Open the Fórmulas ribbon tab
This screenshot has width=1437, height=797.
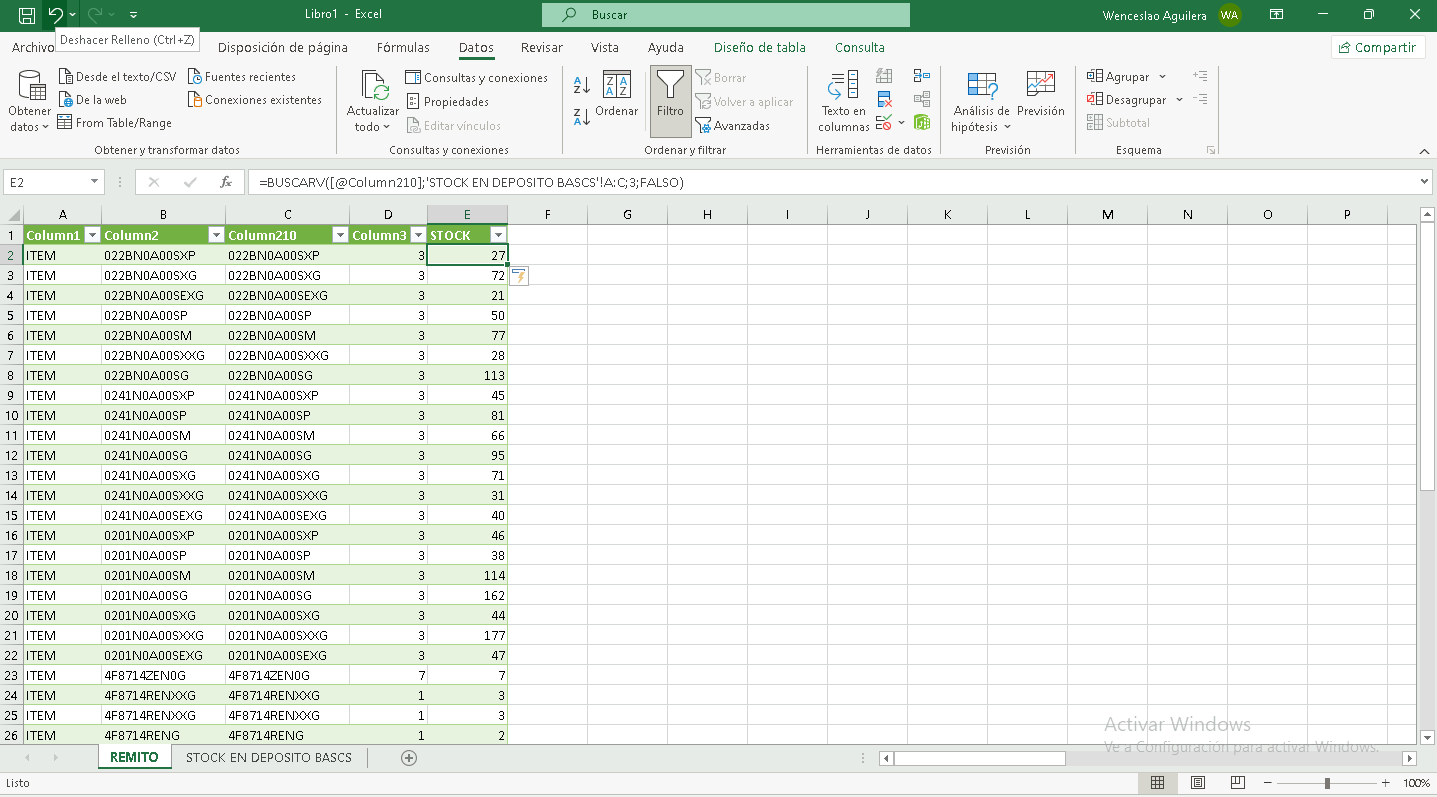click(403, 47)
